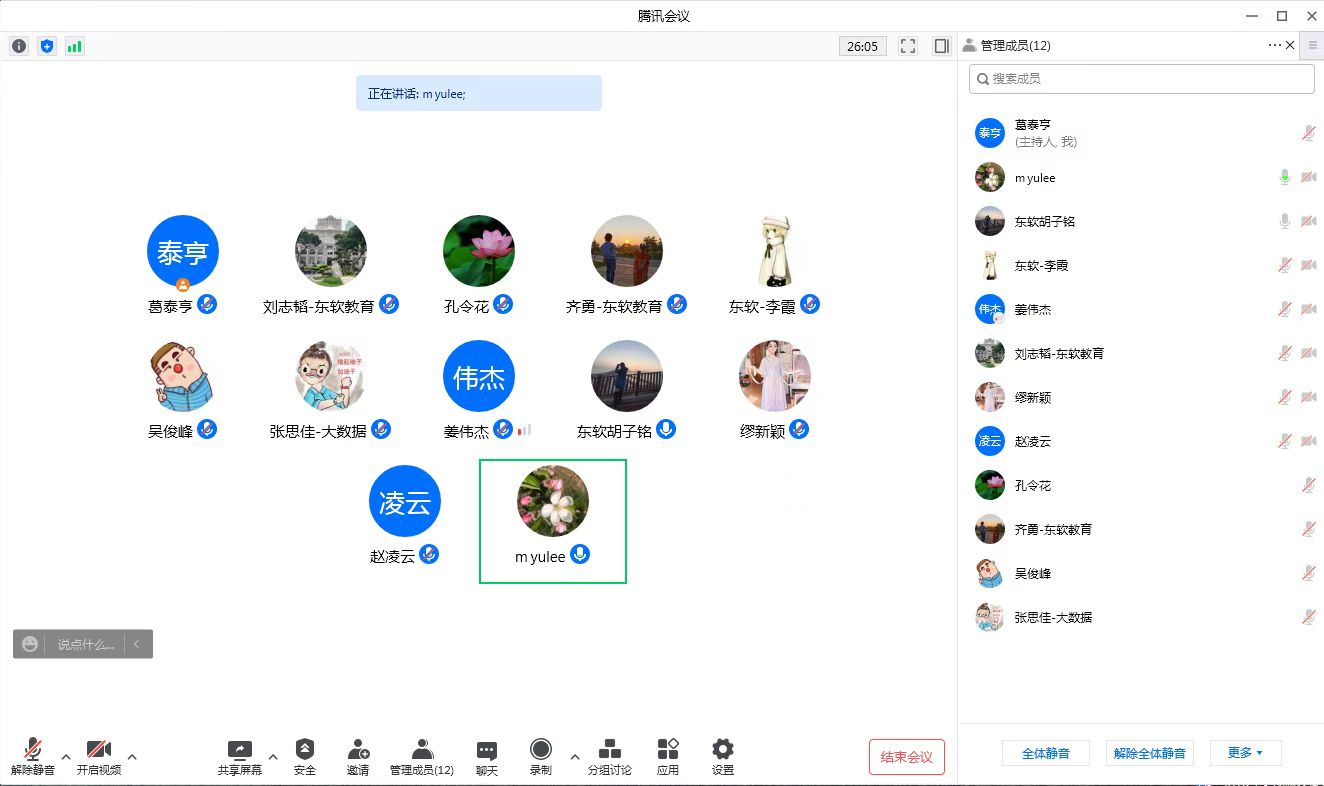Turn on camera via 开启视频
The width and height of the screenshot is (1324, 786).
point(99,750)
